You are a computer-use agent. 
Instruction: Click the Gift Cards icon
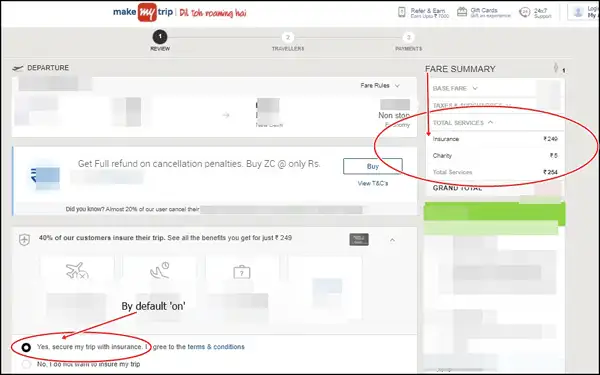[x=462, y=12]
